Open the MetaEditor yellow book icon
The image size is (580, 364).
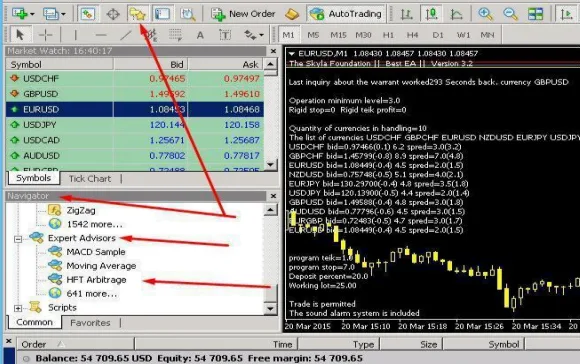coord(292,14)
